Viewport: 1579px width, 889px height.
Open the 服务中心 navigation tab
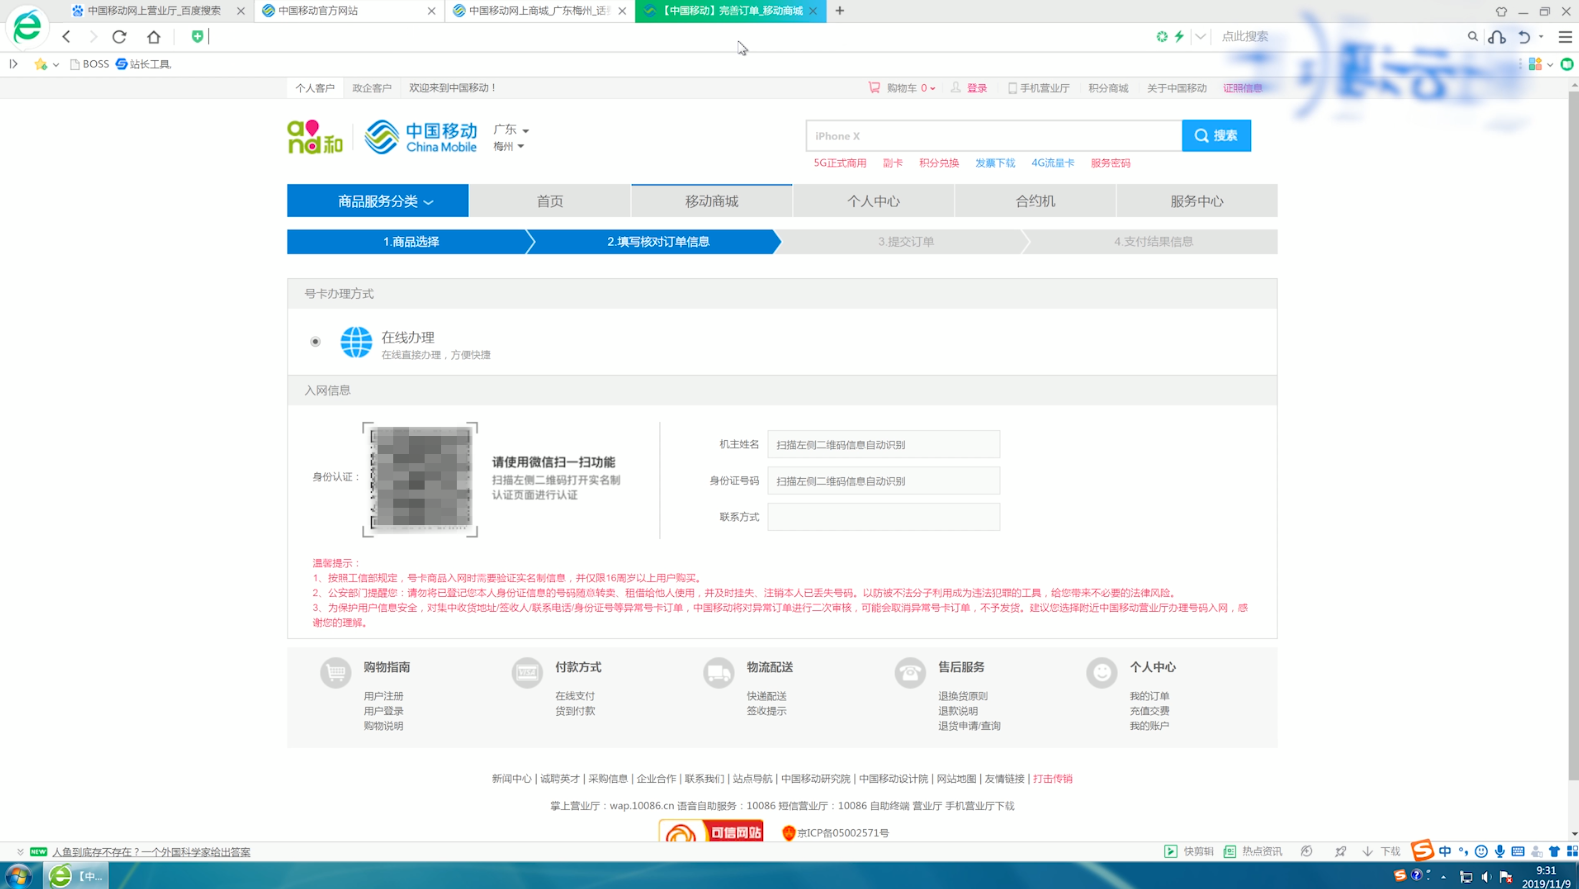(1197, 201)
